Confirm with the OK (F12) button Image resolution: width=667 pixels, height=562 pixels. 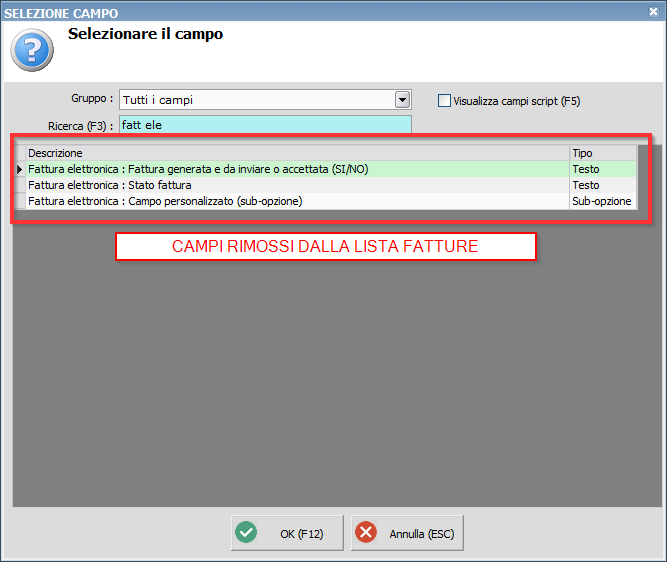287,533
